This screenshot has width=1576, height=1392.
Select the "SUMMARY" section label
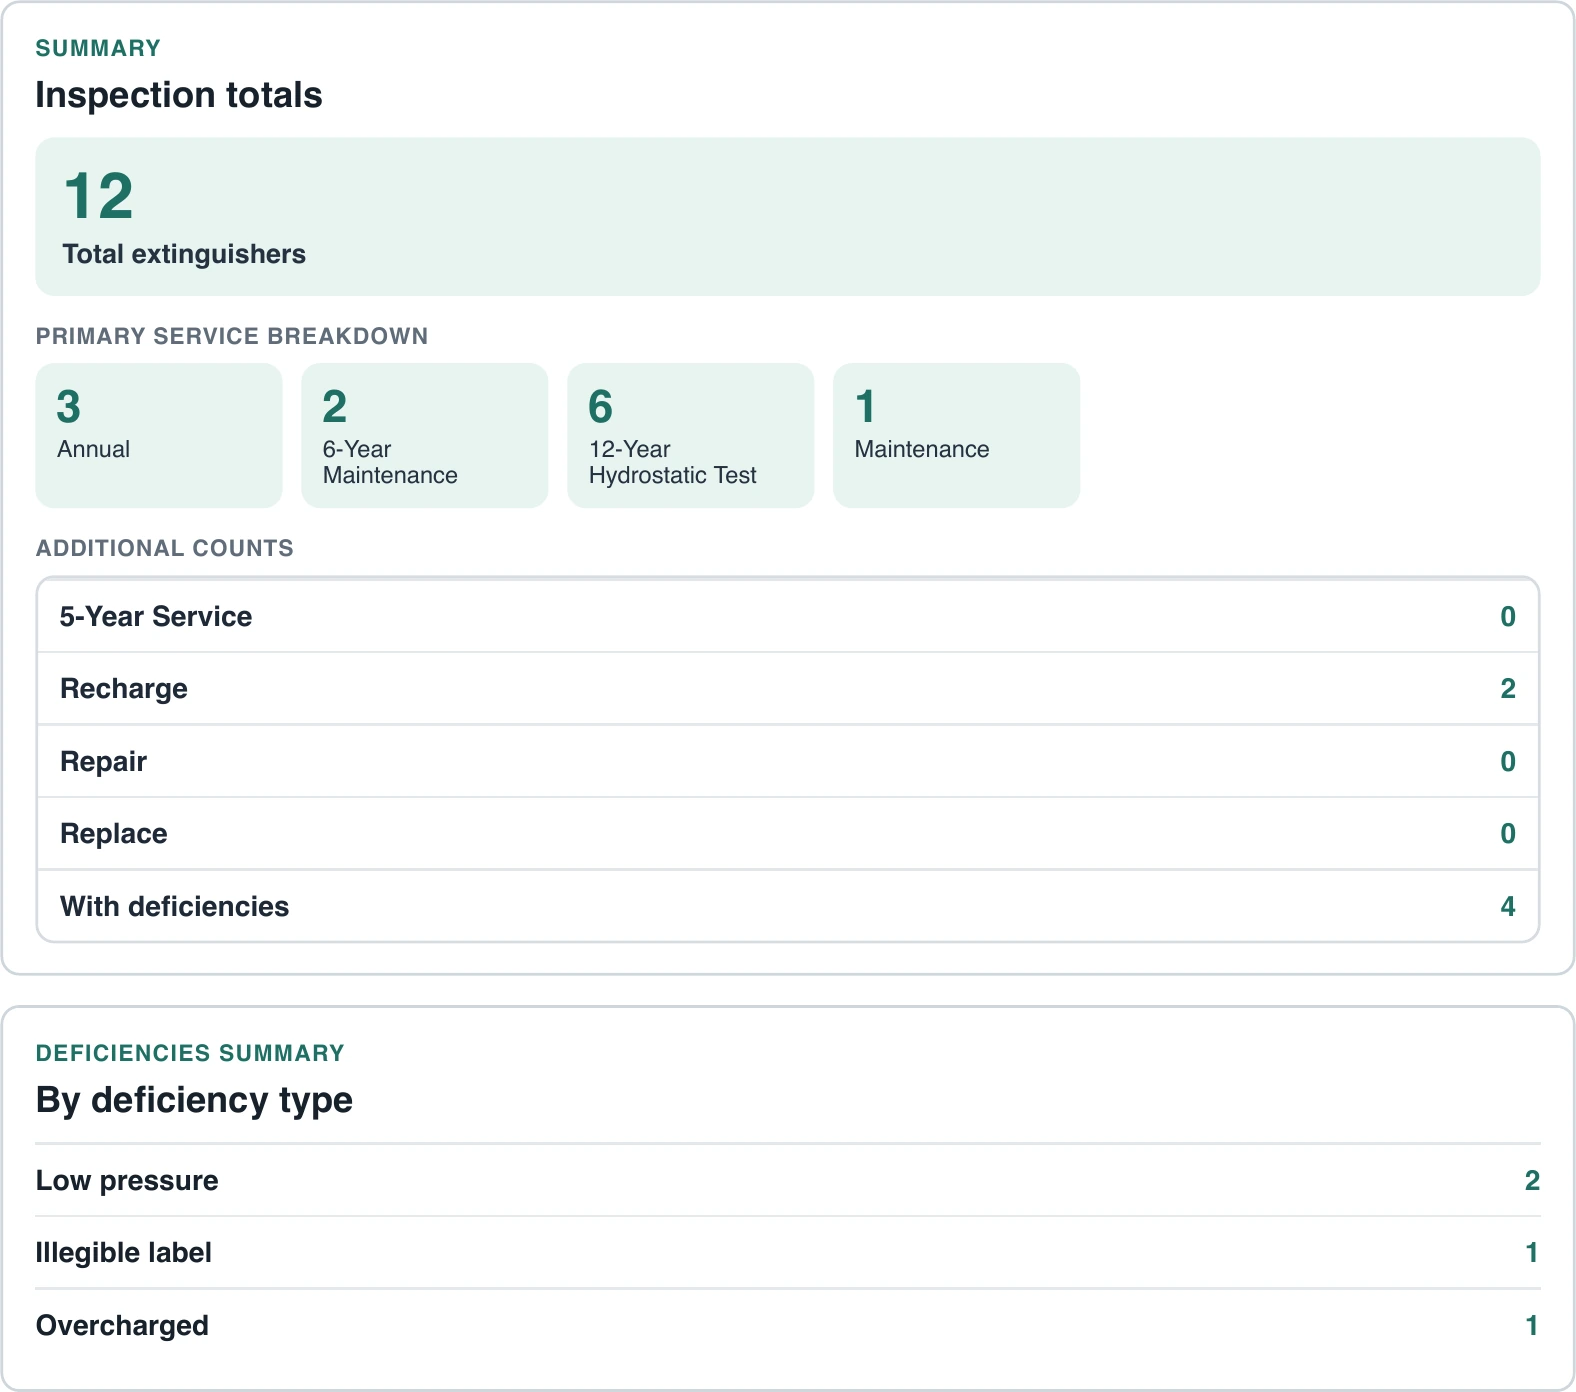[x=98, y=48]
